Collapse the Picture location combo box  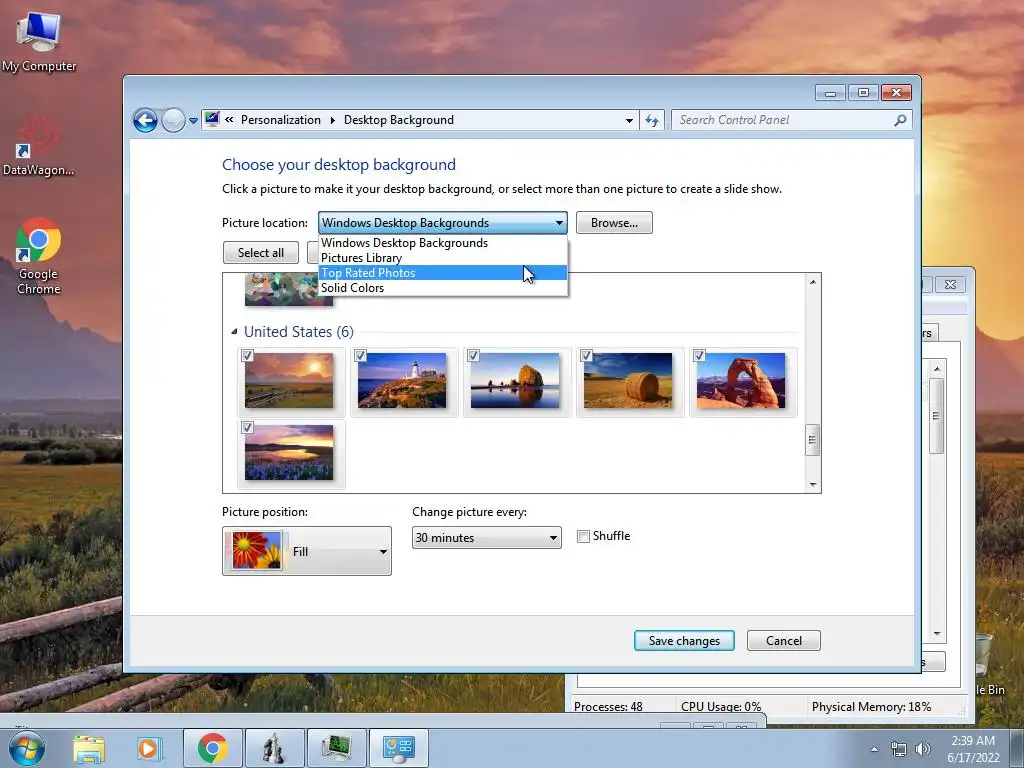click(442, 223)
